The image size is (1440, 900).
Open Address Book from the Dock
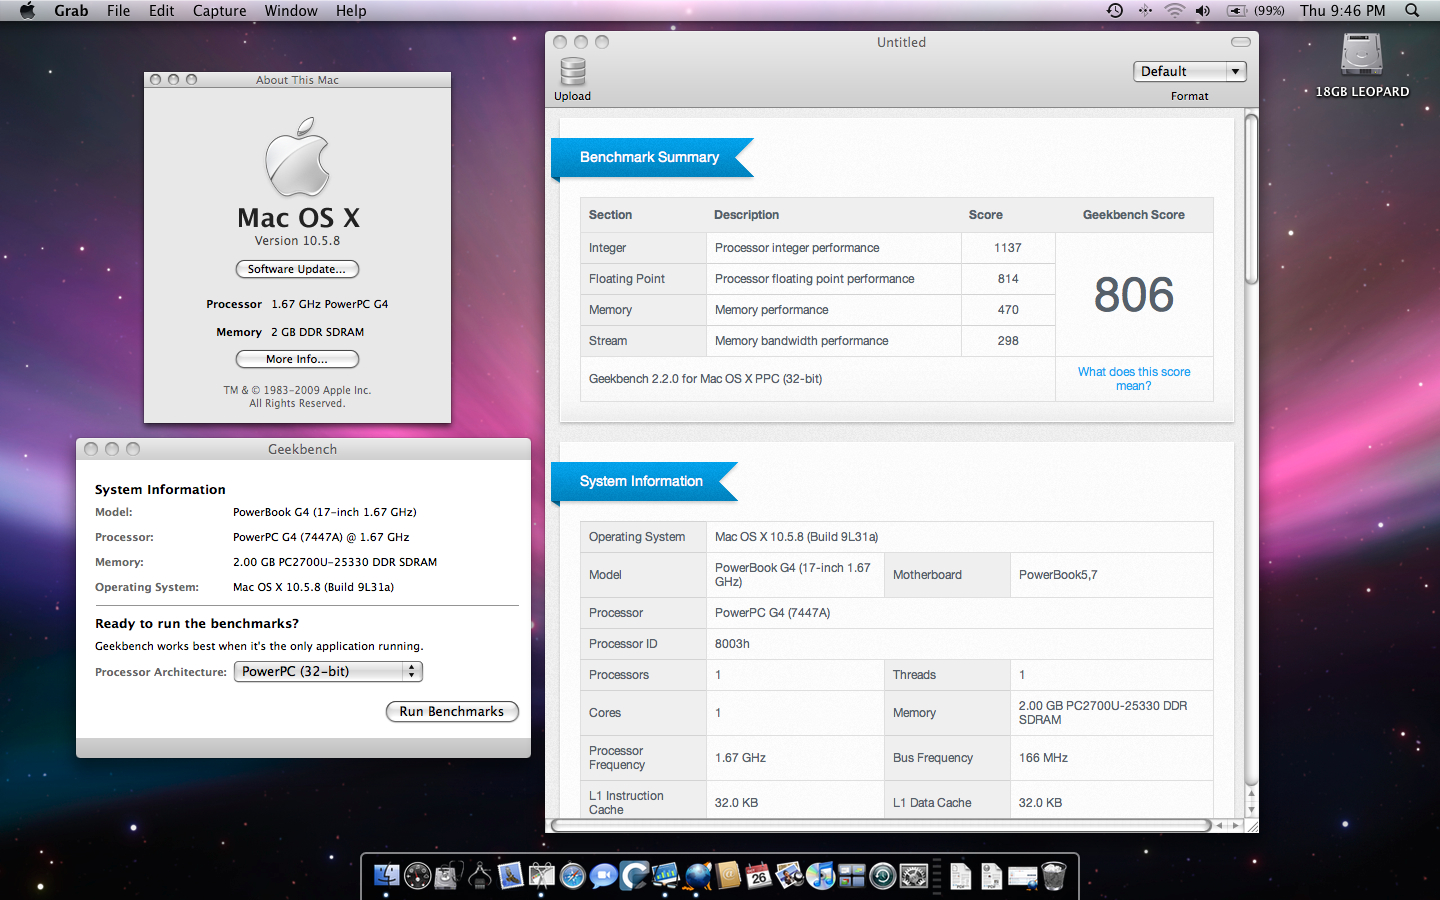pos(728,876)
